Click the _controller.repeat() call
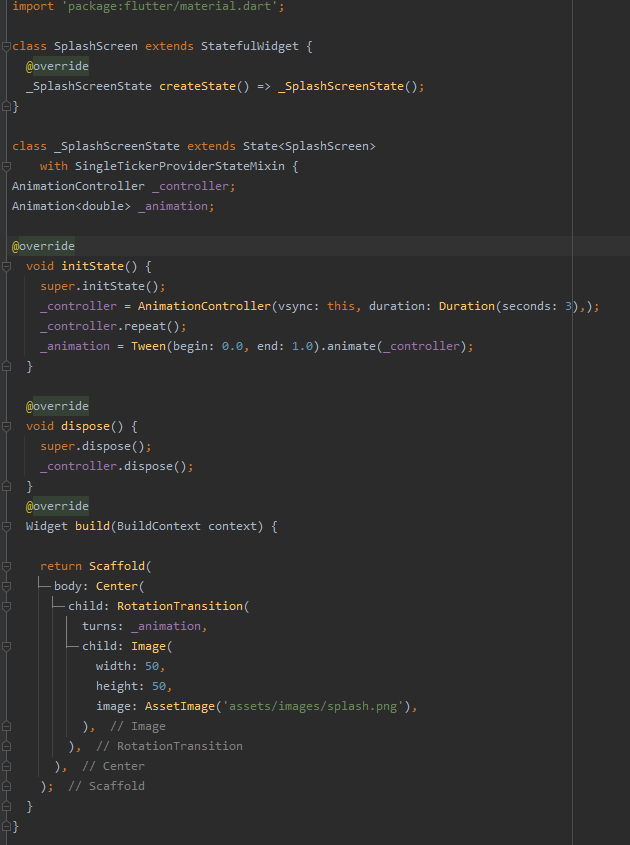 click(113, 327)
